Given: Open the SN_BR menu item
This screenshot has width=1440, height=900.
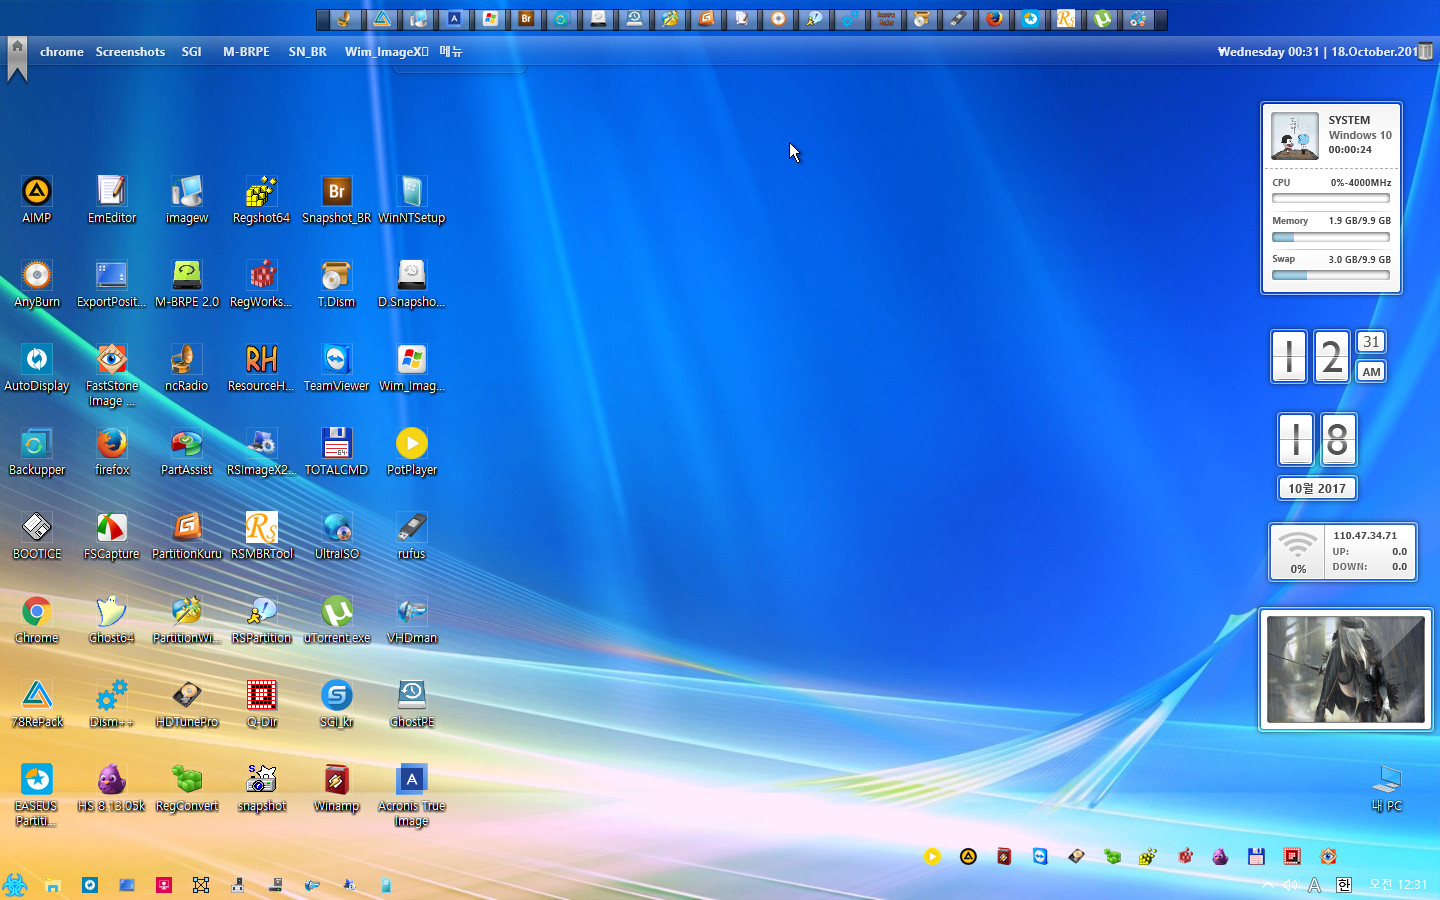Looking at the screenshot, I should [x=308, y=51].
